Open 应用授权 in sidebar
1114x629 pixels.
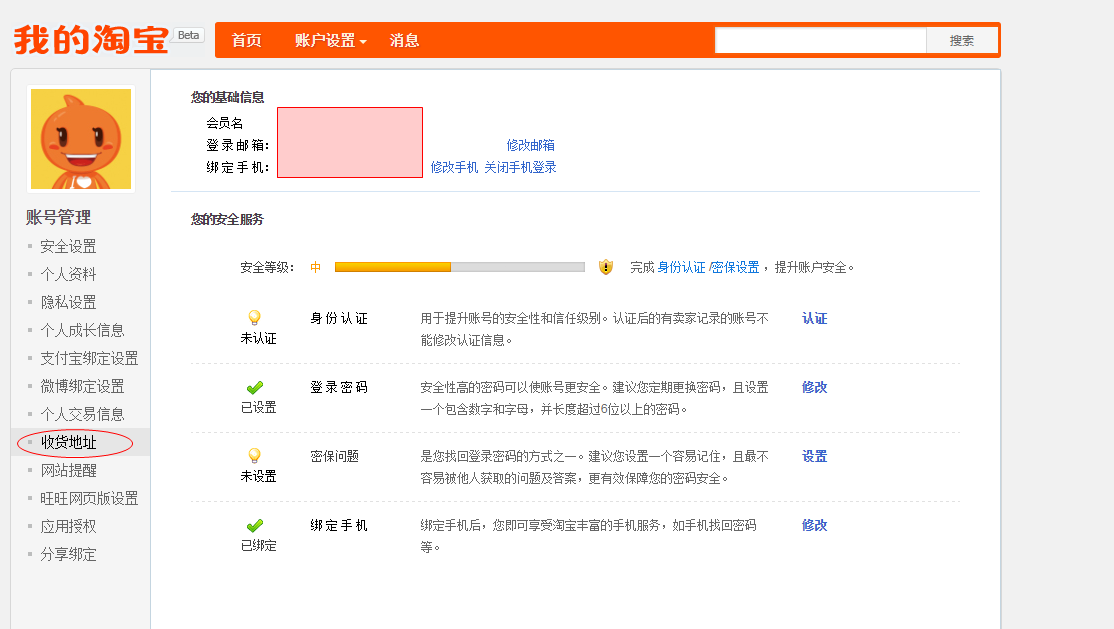coord(68,527)
